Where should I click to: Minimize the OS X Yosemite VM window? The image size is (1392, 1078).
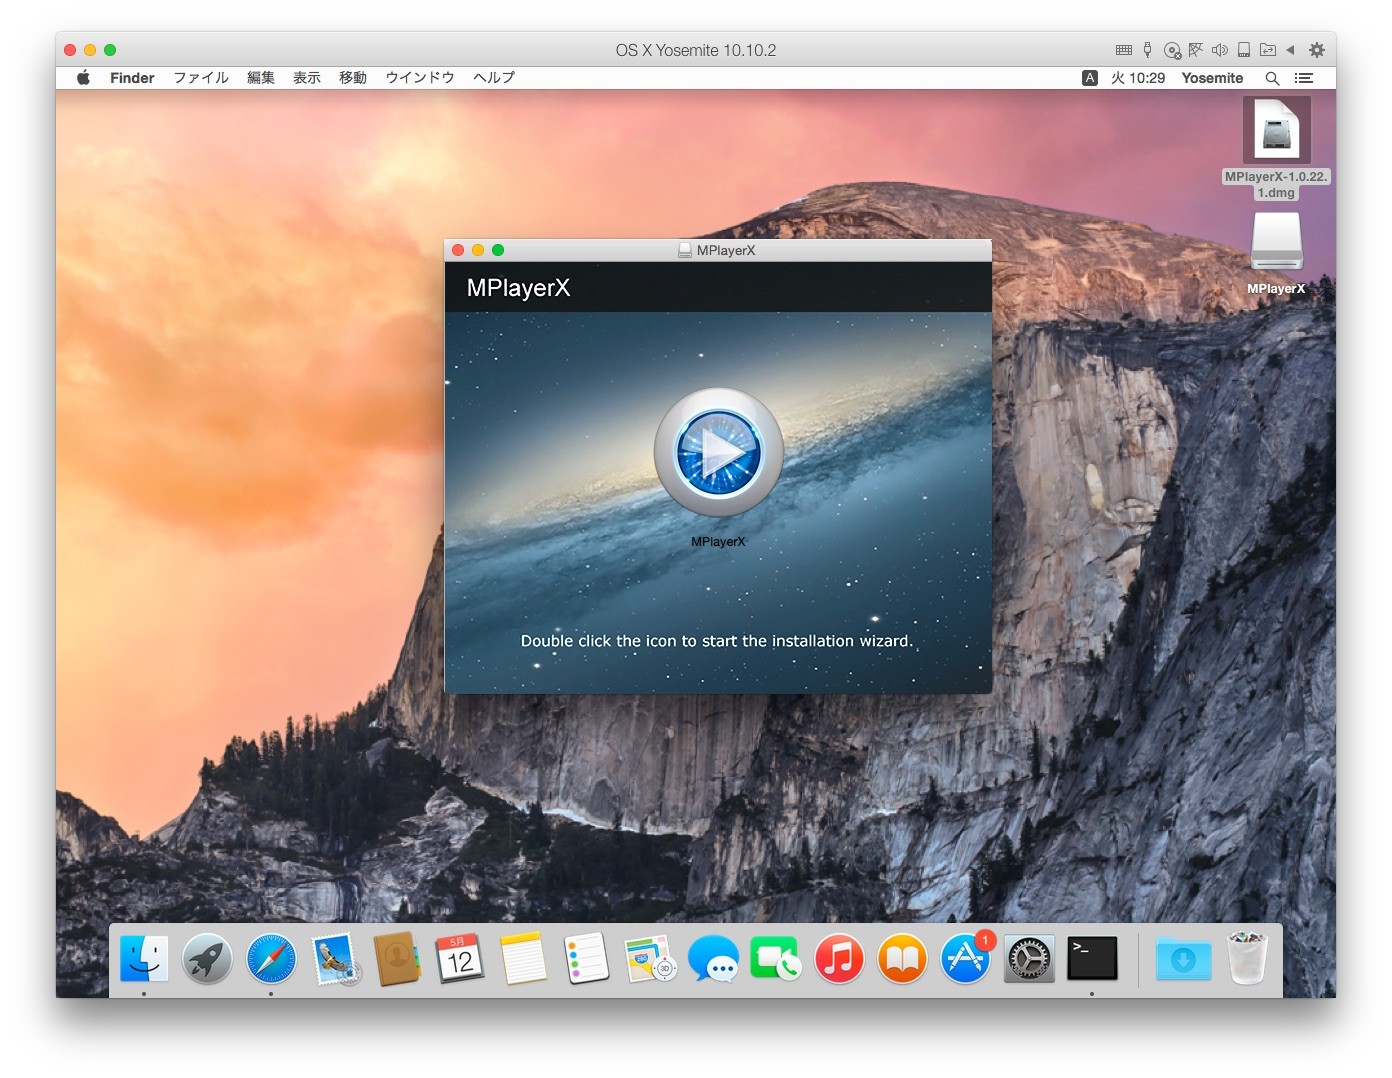(90, 50)
